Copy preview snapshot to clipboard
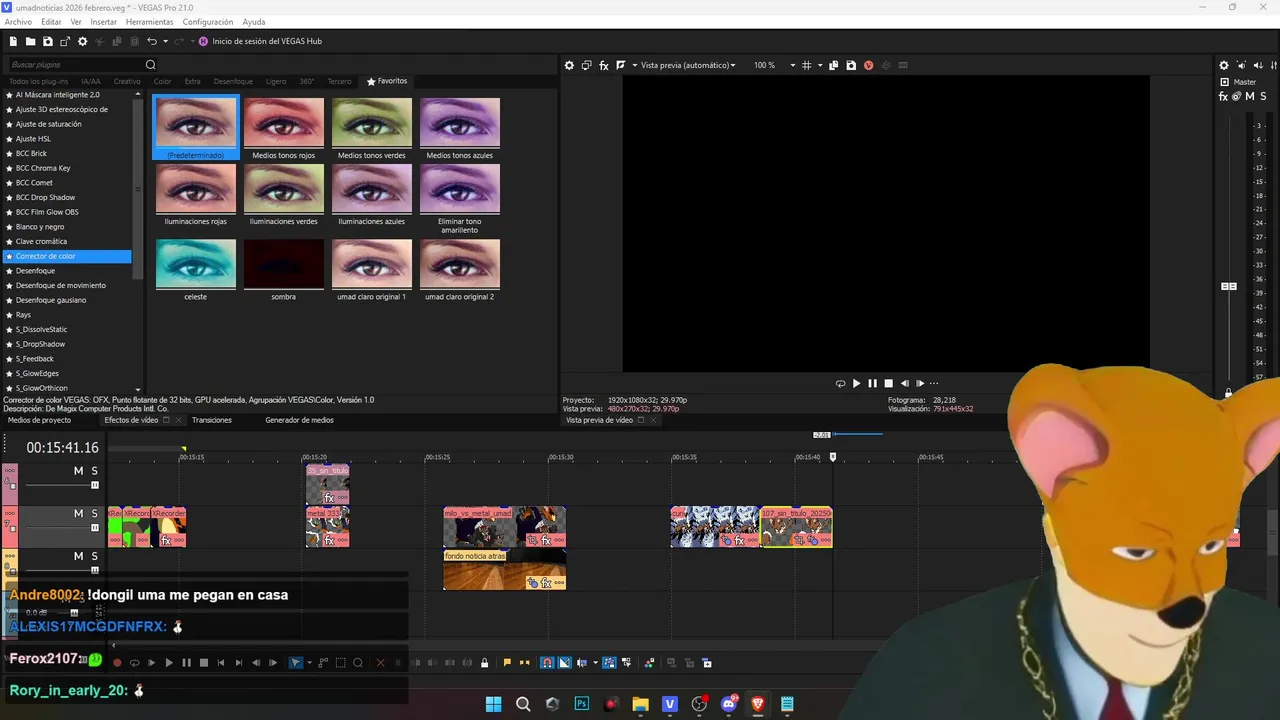This screenshot has height=720, width=1280. tap(834, 65)
